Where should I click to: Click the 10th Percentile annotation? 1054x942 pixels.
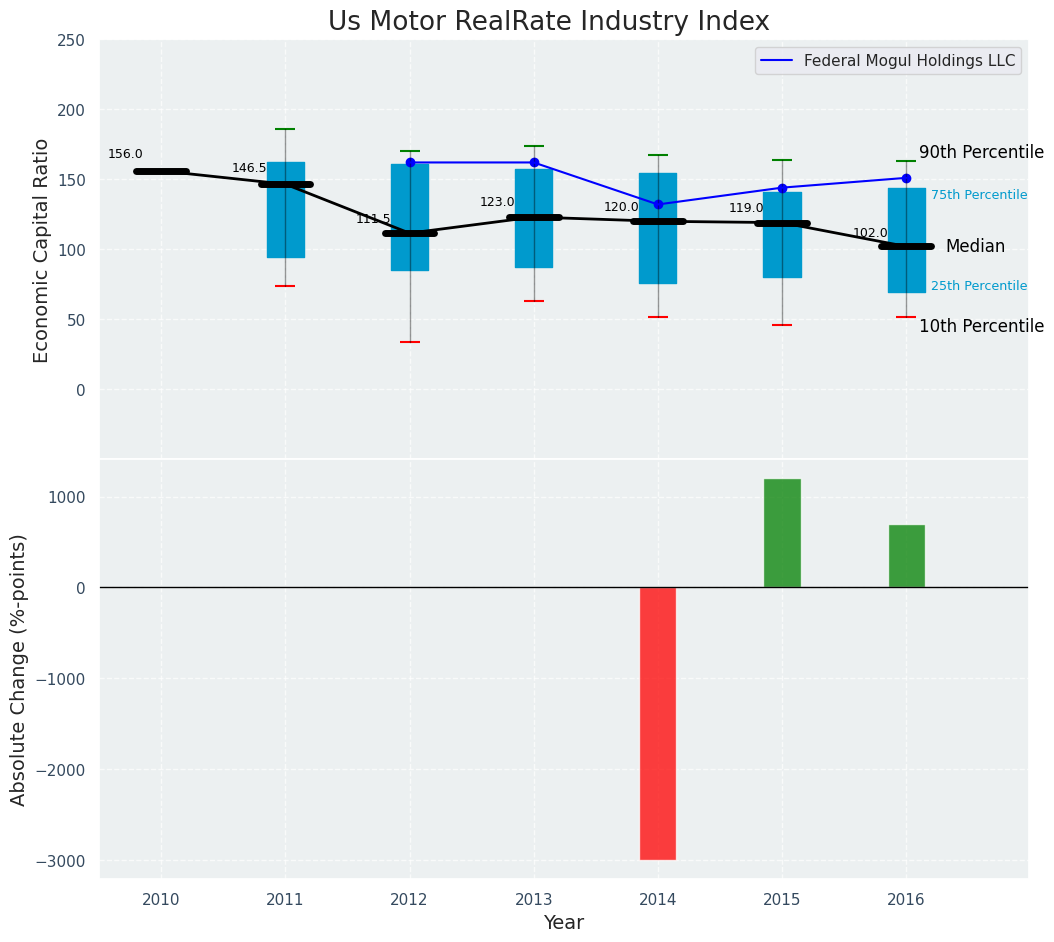(x=981, y=326)
